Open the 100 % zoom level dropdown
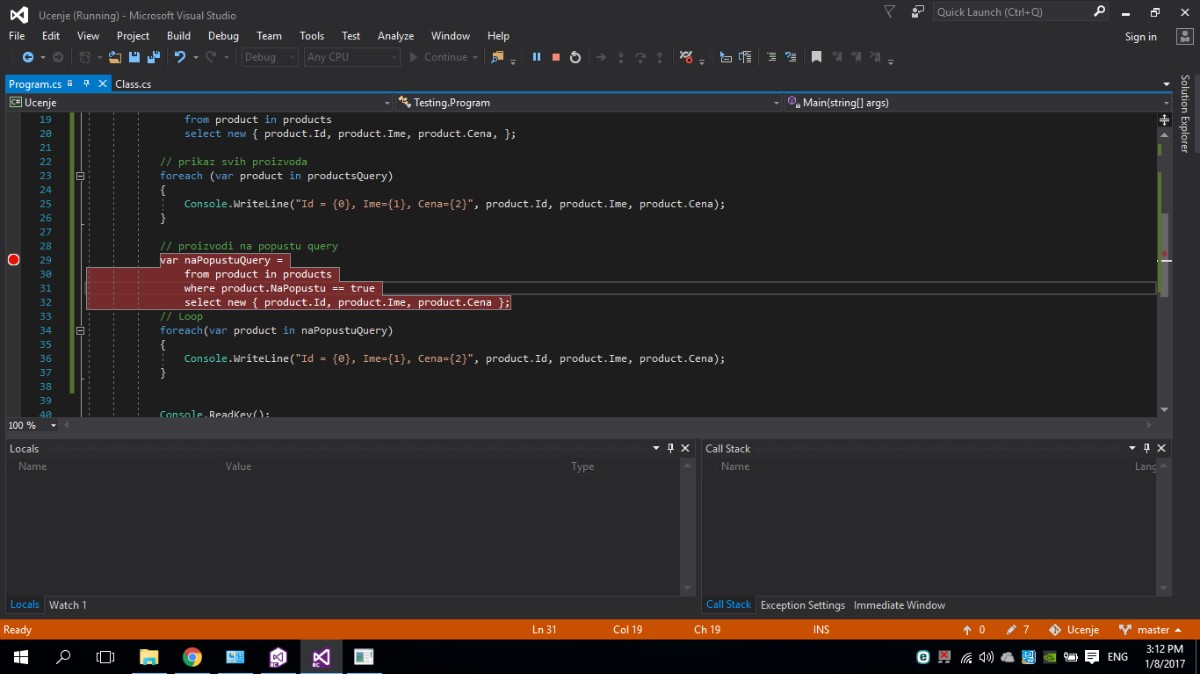The image size is (1200, 674). (x=55, y=426)
